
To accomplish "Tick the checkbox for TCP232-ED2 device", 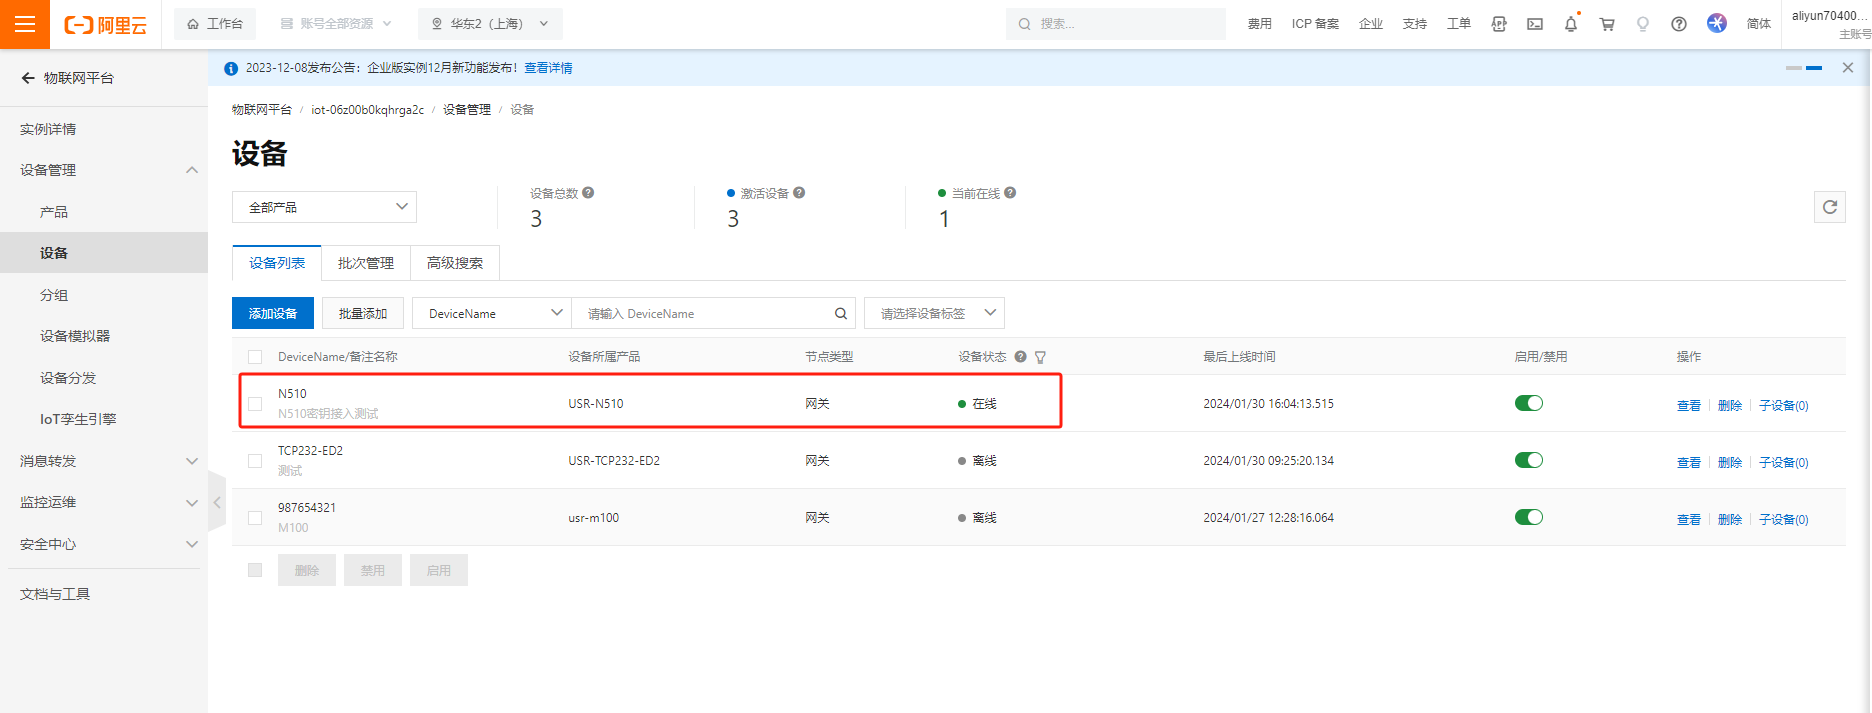I will coord(255,461).
